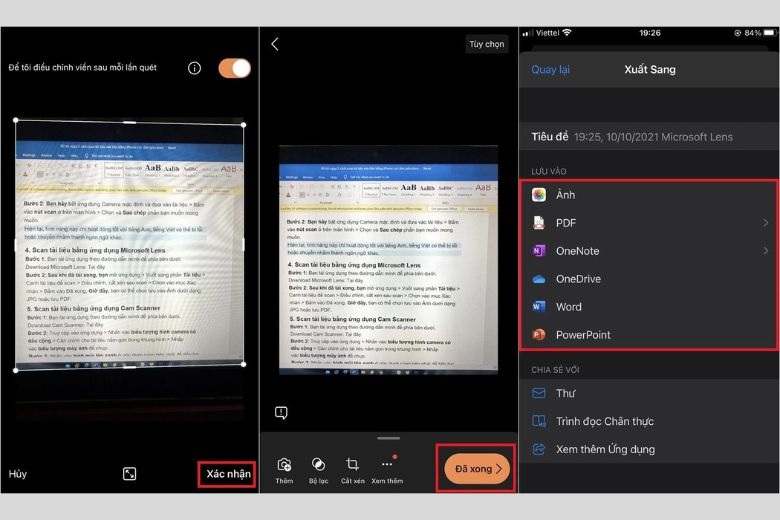The image size is (780, 520).
Task: Open Trình đọc Chân thực reader
Action: [x=649, y=421]
